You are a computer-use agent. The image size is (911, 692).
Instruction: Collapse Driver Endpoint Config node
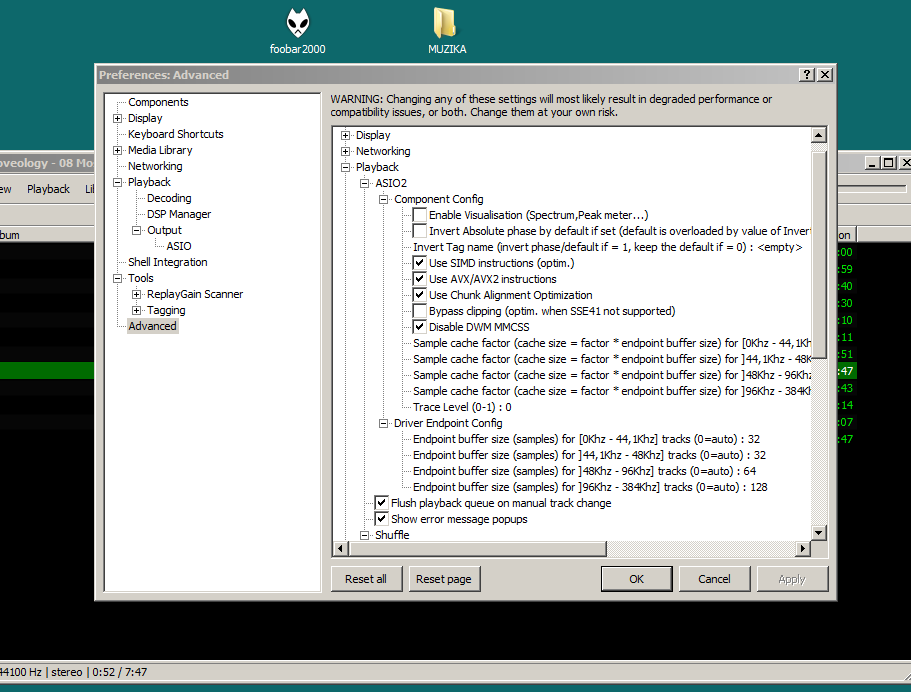coord(383,423)
